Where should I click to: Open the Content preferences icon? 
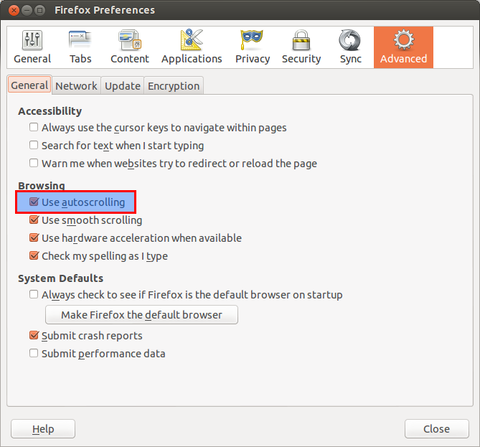(130, 40)
